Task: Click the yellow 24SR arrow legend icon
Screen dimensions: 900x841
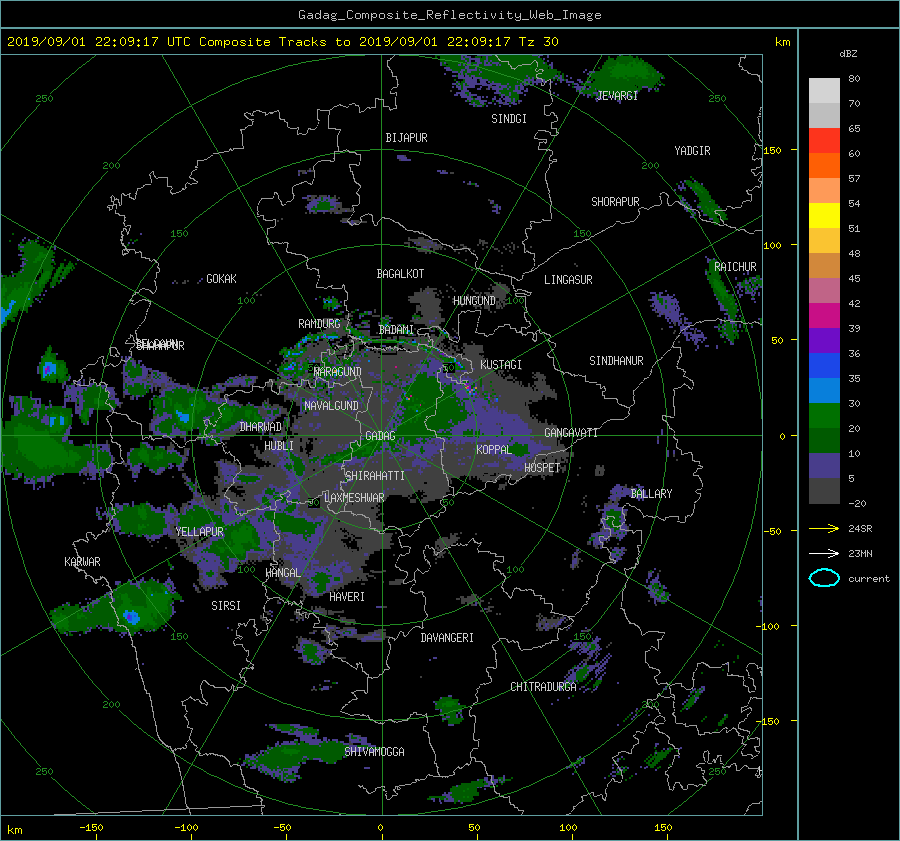Action: click(824, 528)
